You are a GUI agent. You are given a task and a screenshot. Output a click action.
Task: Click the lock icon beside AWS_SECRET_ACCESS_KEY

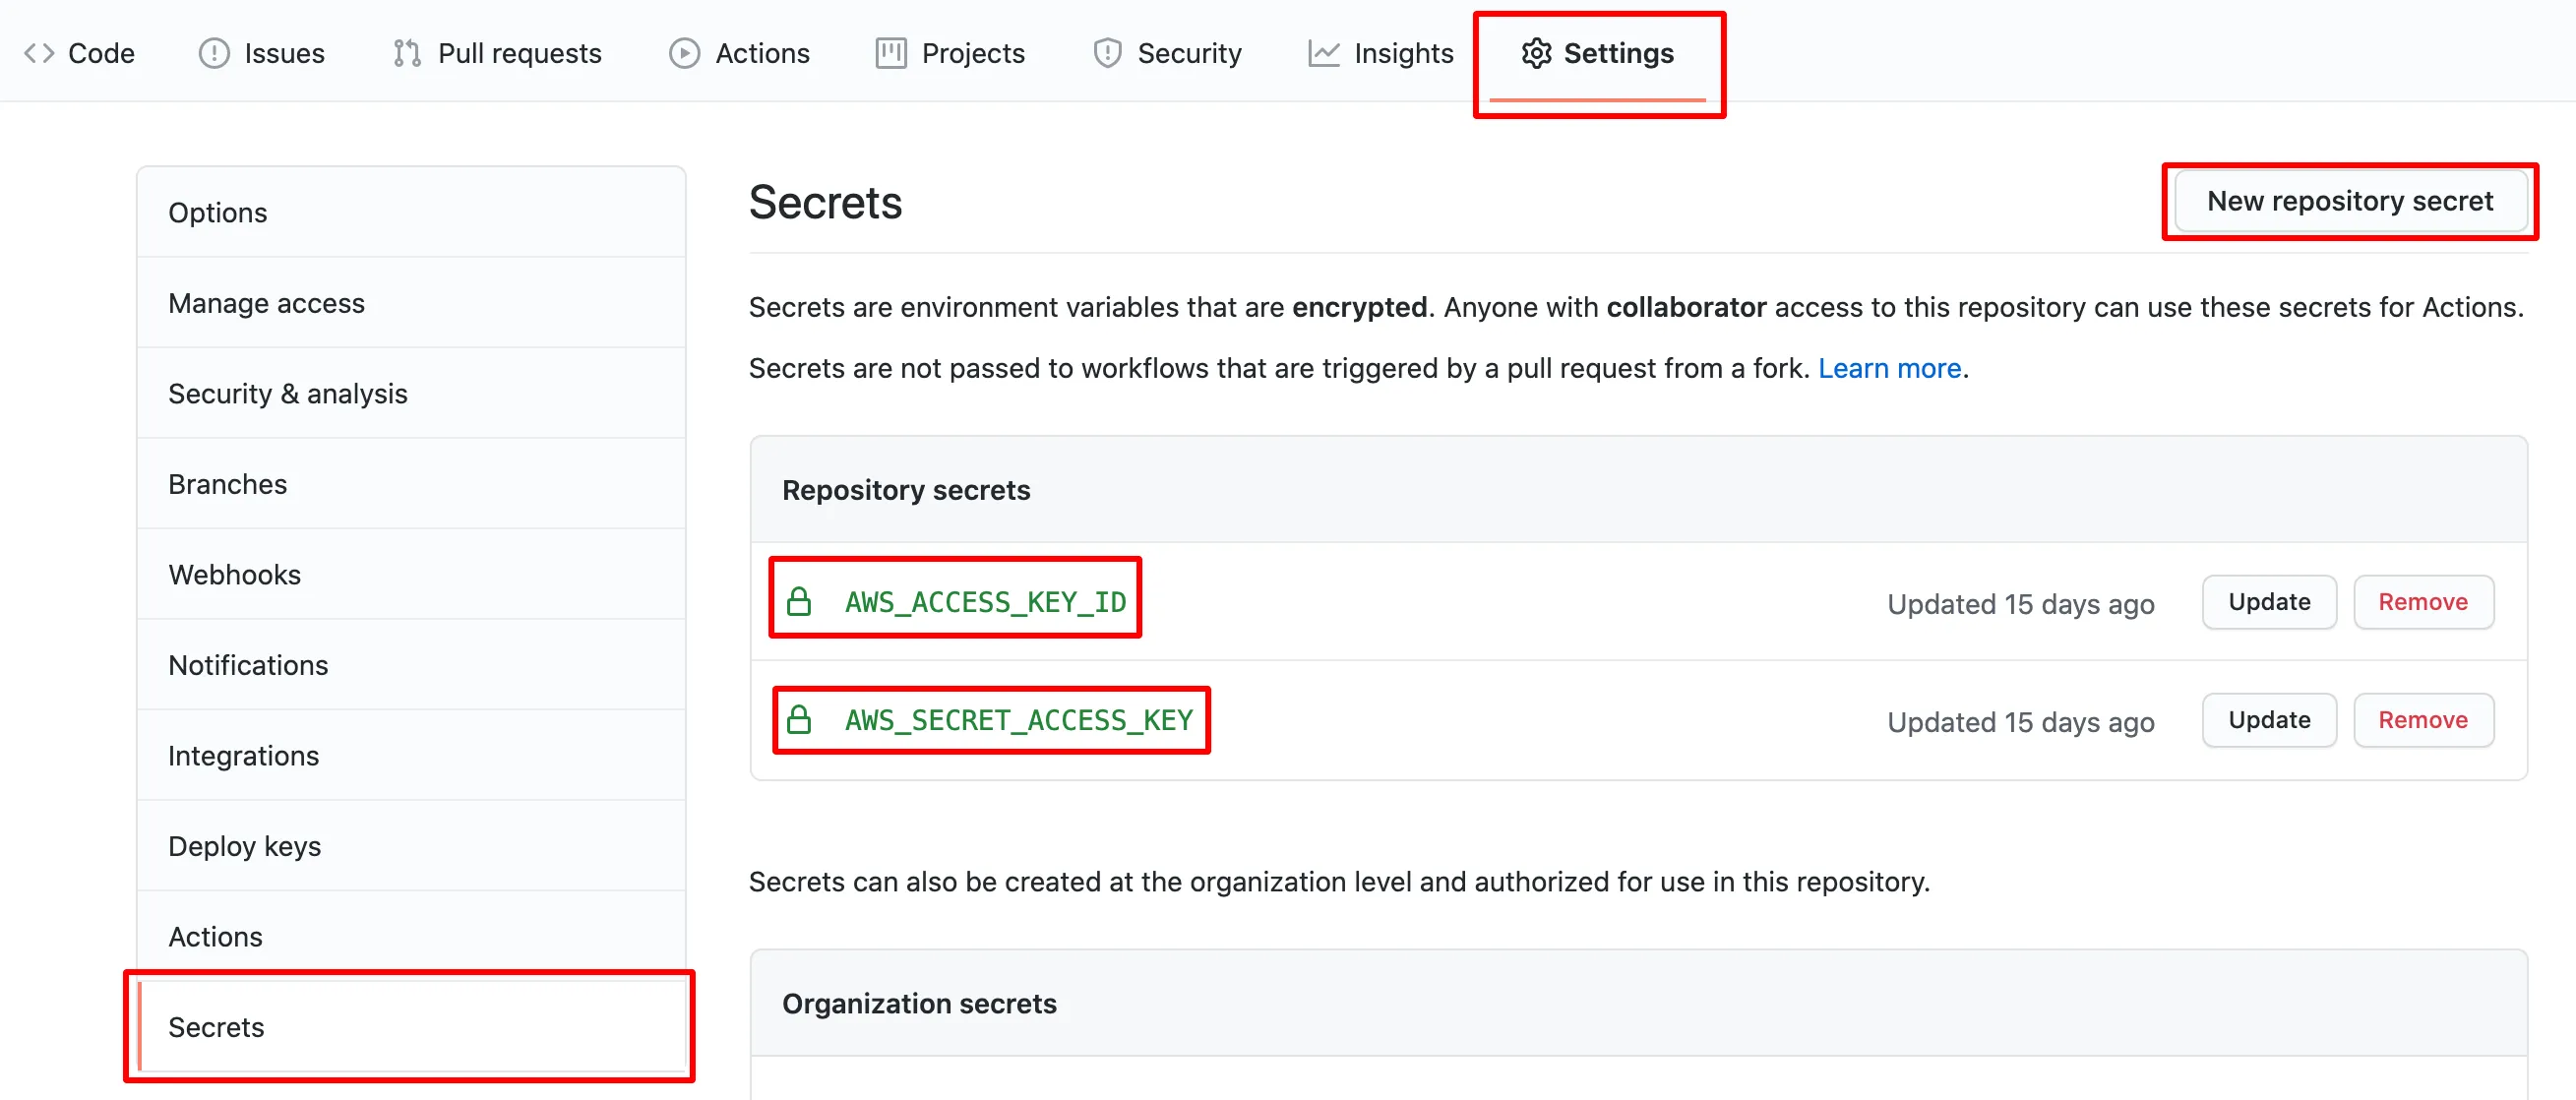coord(799,720)
